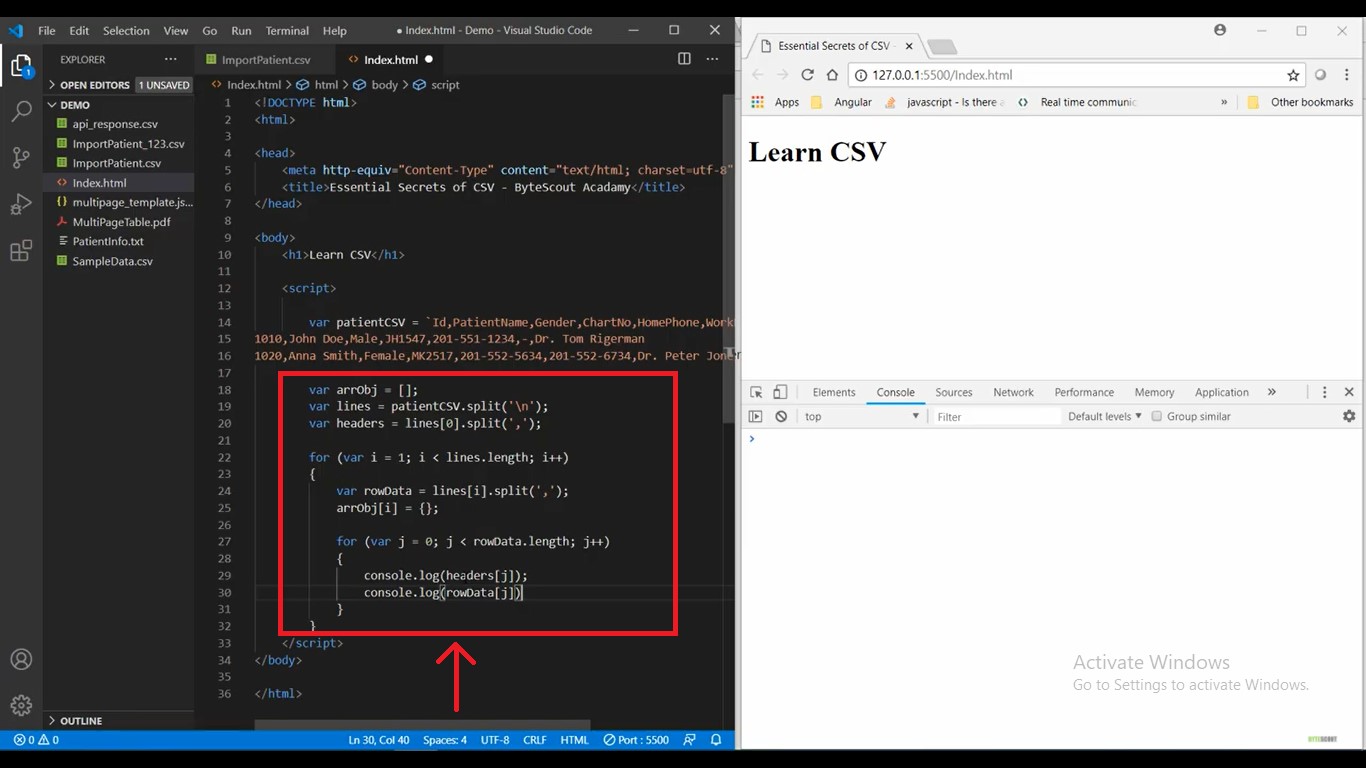The height and width of the screenshot is (768, 1366).
Task: Open the Terminal menu
Action: 287,30
